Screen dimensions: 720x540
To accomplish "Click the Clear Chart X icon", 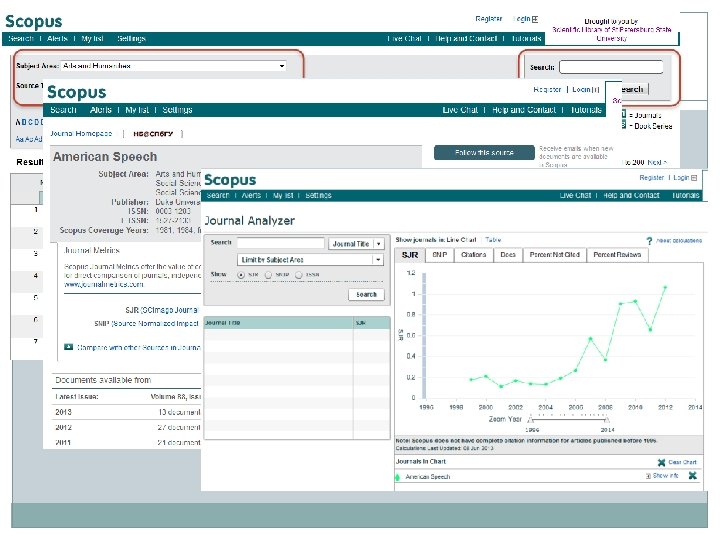I will [661, 462].
